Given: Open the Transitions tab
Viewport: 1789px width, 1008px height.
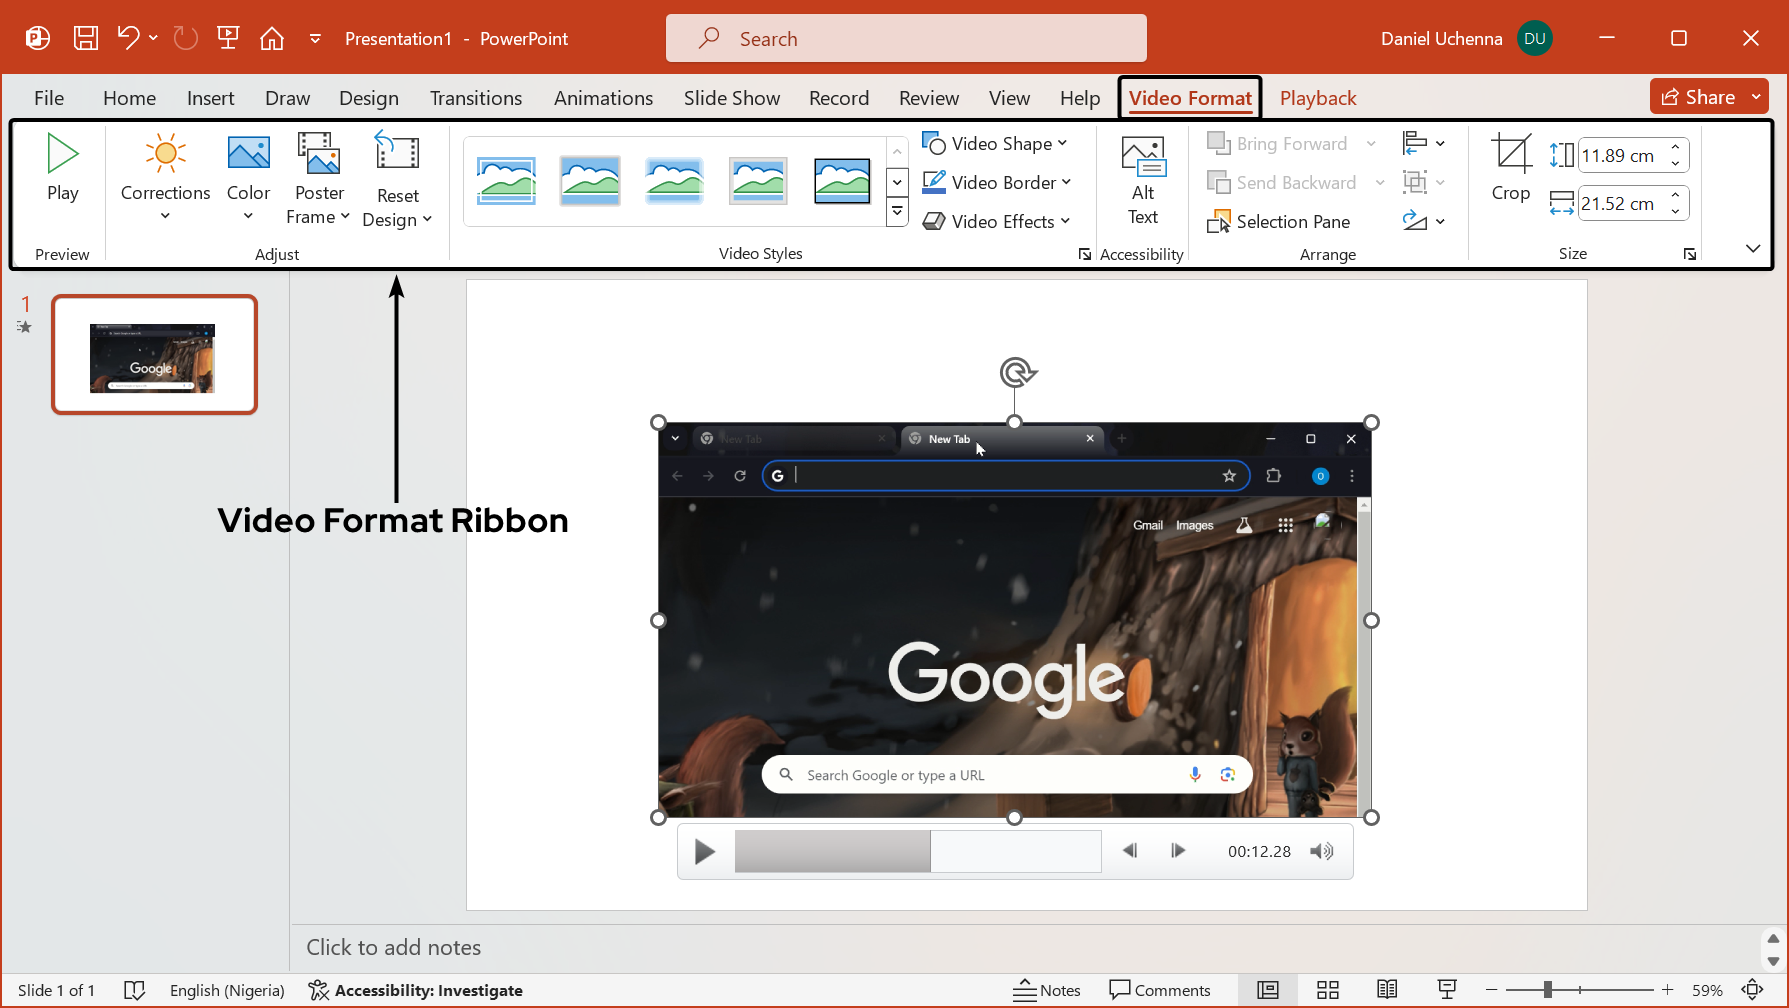Looking at the screenshot, I should click(x=476, y=98).
